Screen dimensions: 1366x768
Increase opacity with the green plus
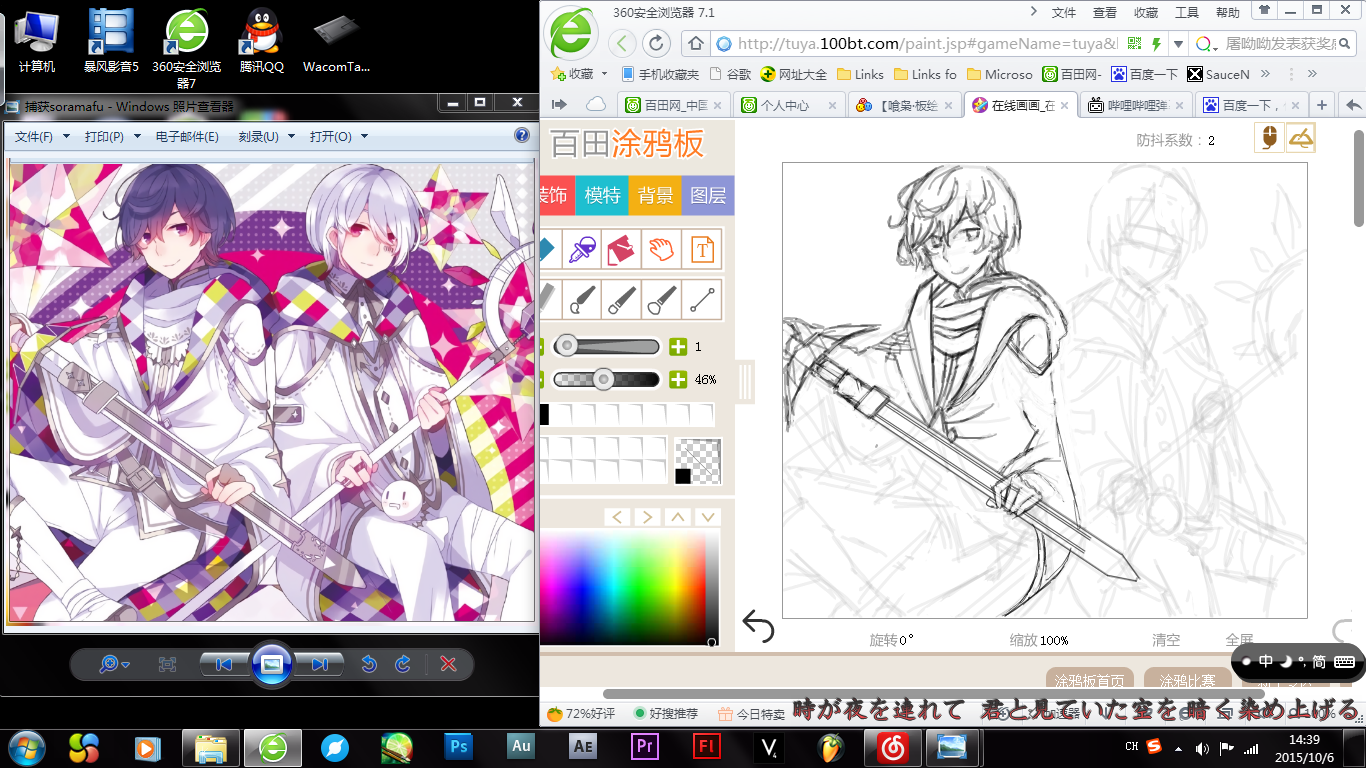678,379
